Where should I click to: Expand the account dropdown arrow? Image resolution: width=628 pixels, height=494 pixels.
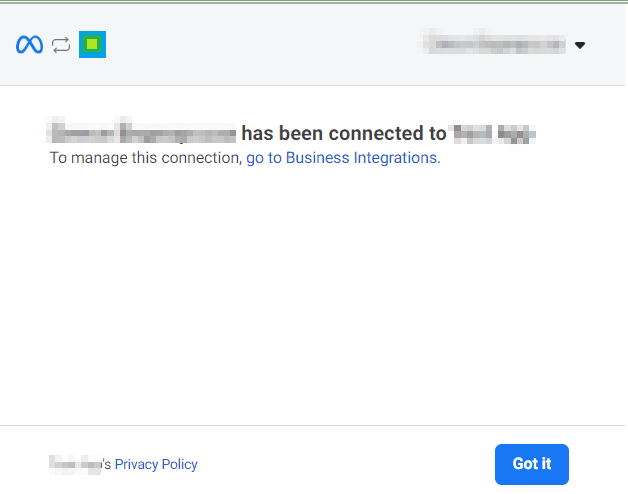(580, 45)
